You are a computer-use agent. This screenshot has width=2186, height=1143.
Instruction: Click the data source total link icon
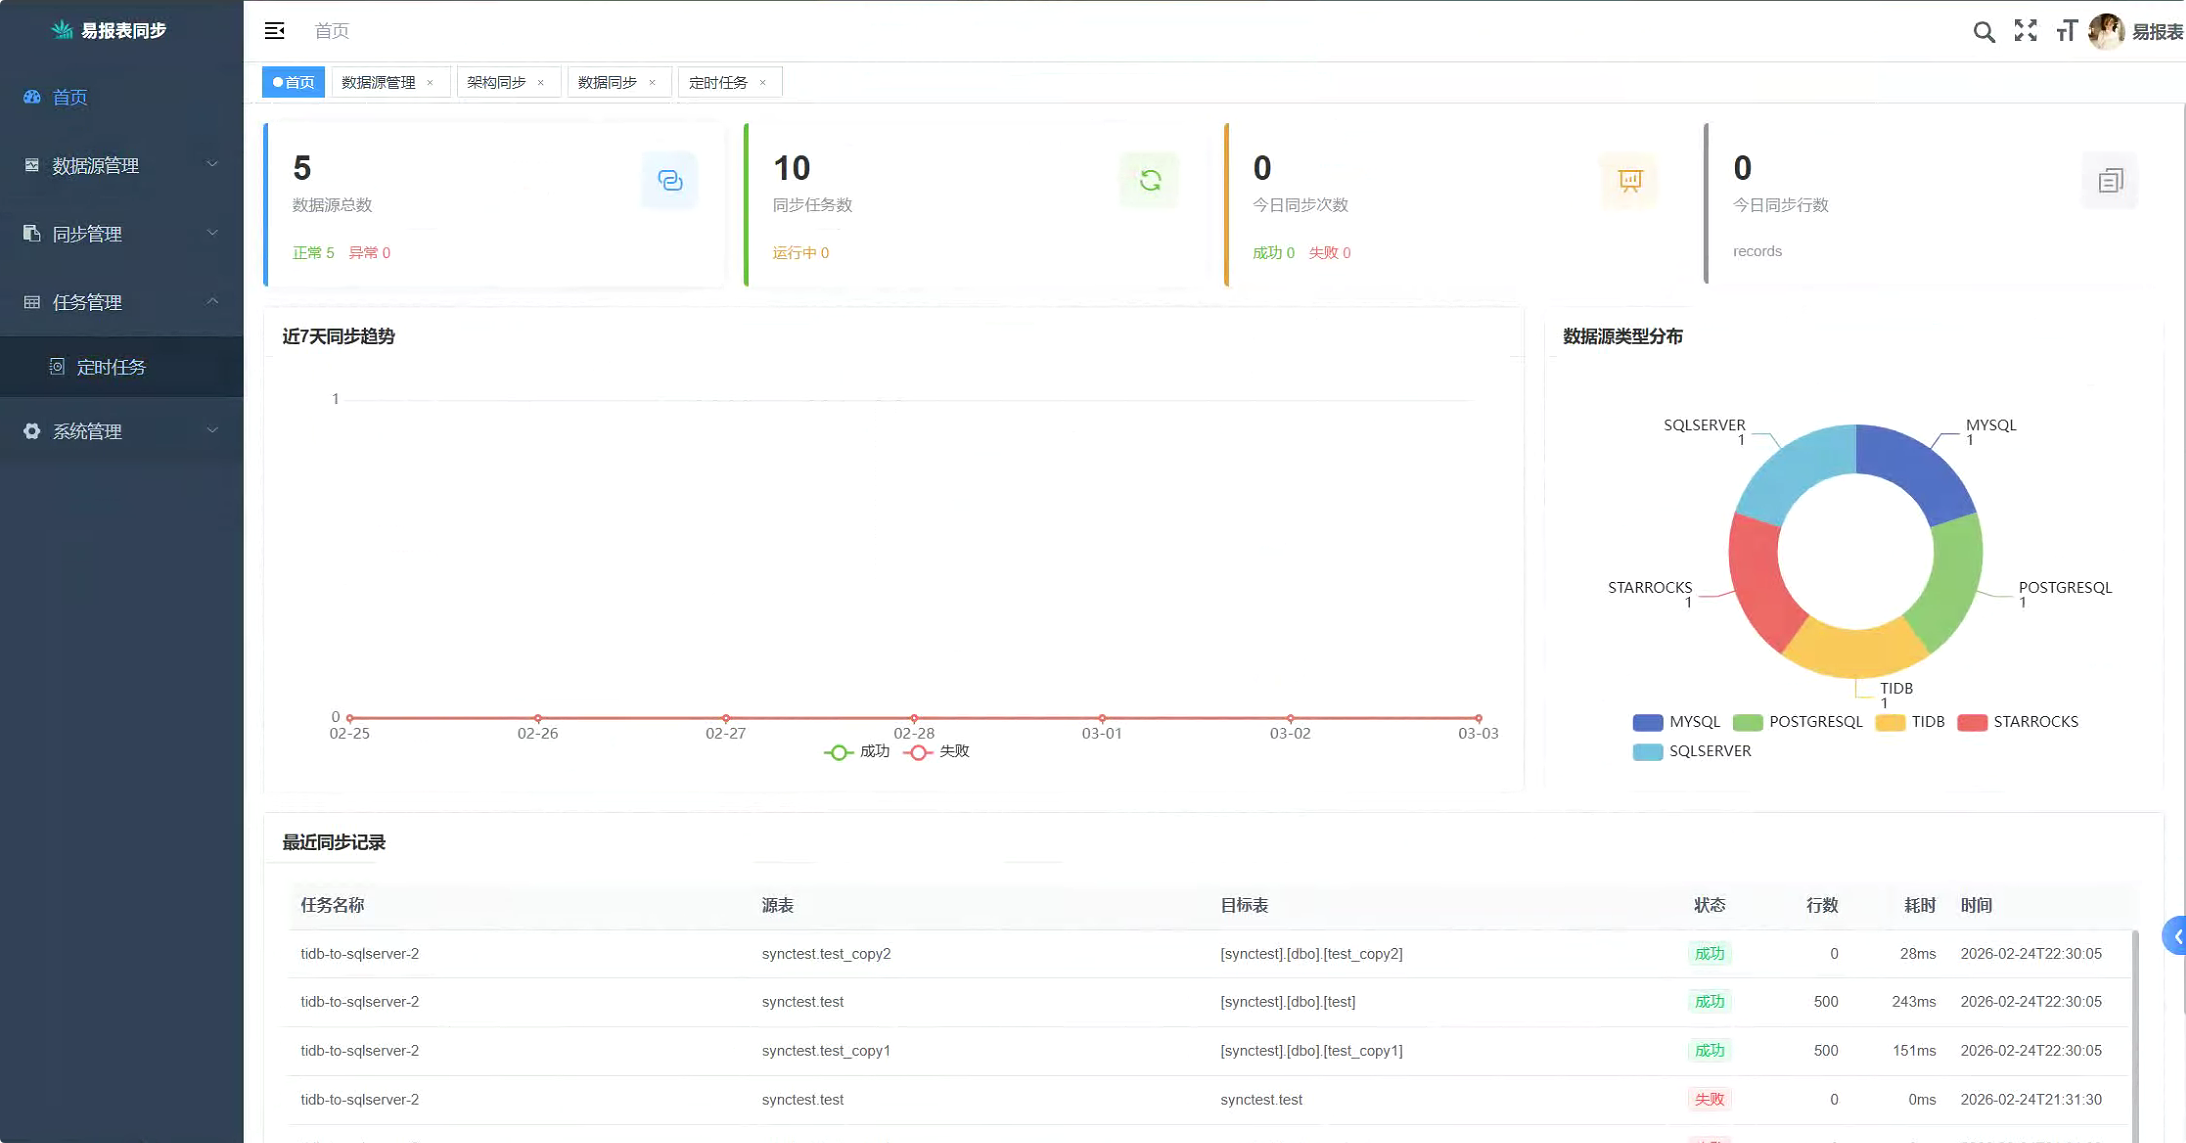[669, 180]
